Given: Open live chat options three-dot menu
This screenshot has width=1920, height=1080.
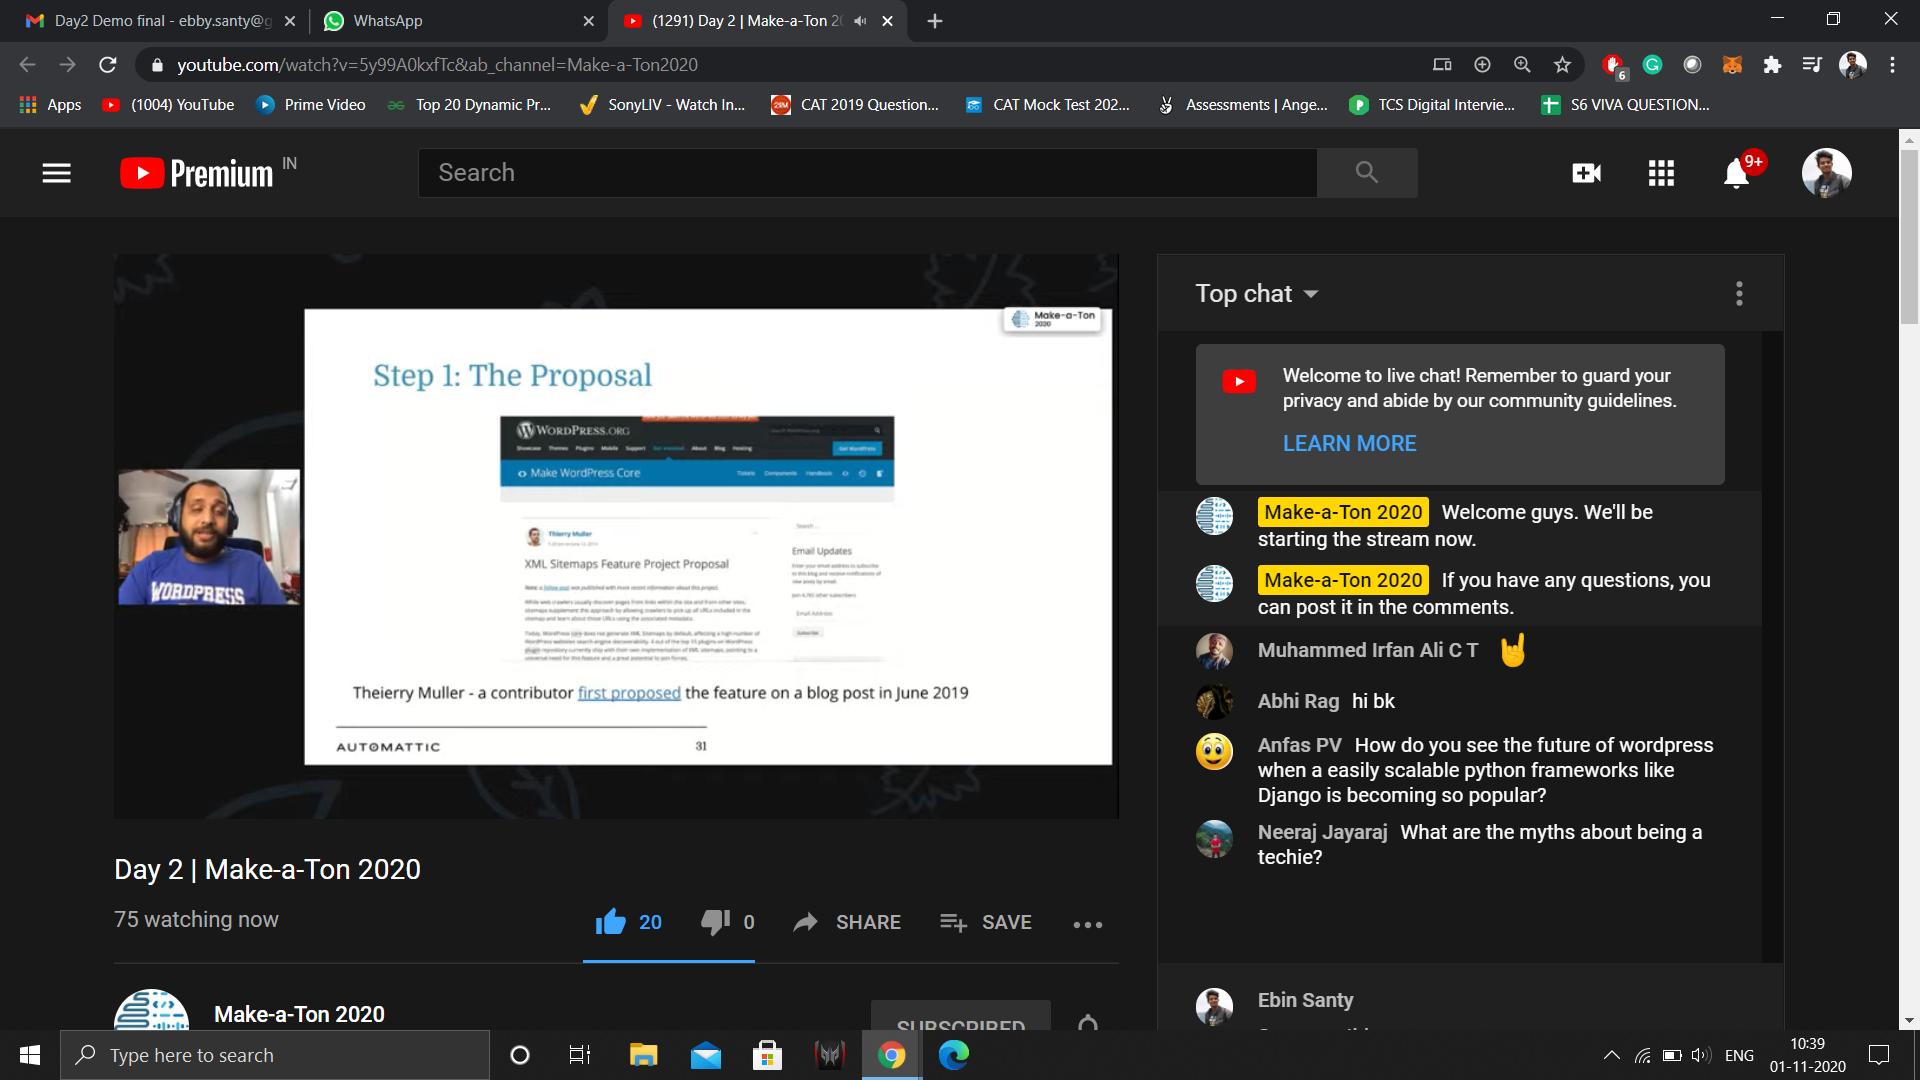Looking at the screenshot, I should pyautogui.click(x=1739, y=293).
